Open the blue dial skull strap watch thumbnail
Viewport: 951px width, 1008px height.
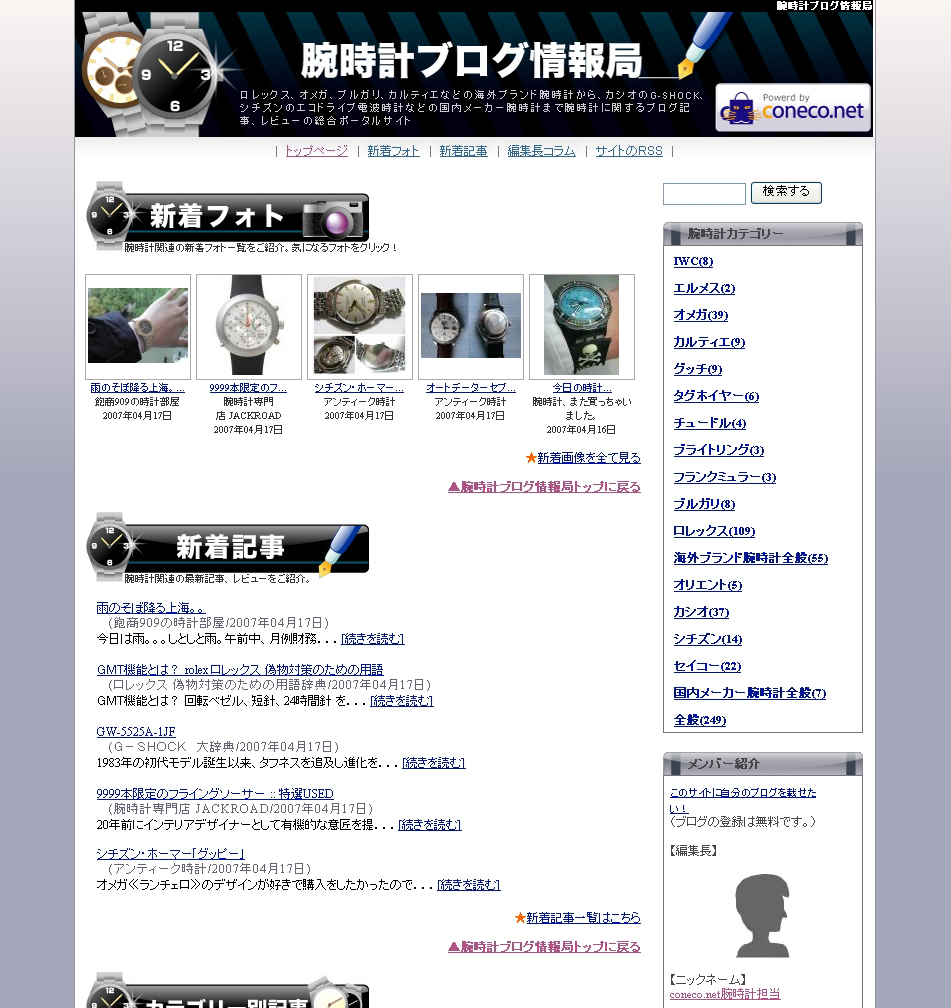point(582,327)
